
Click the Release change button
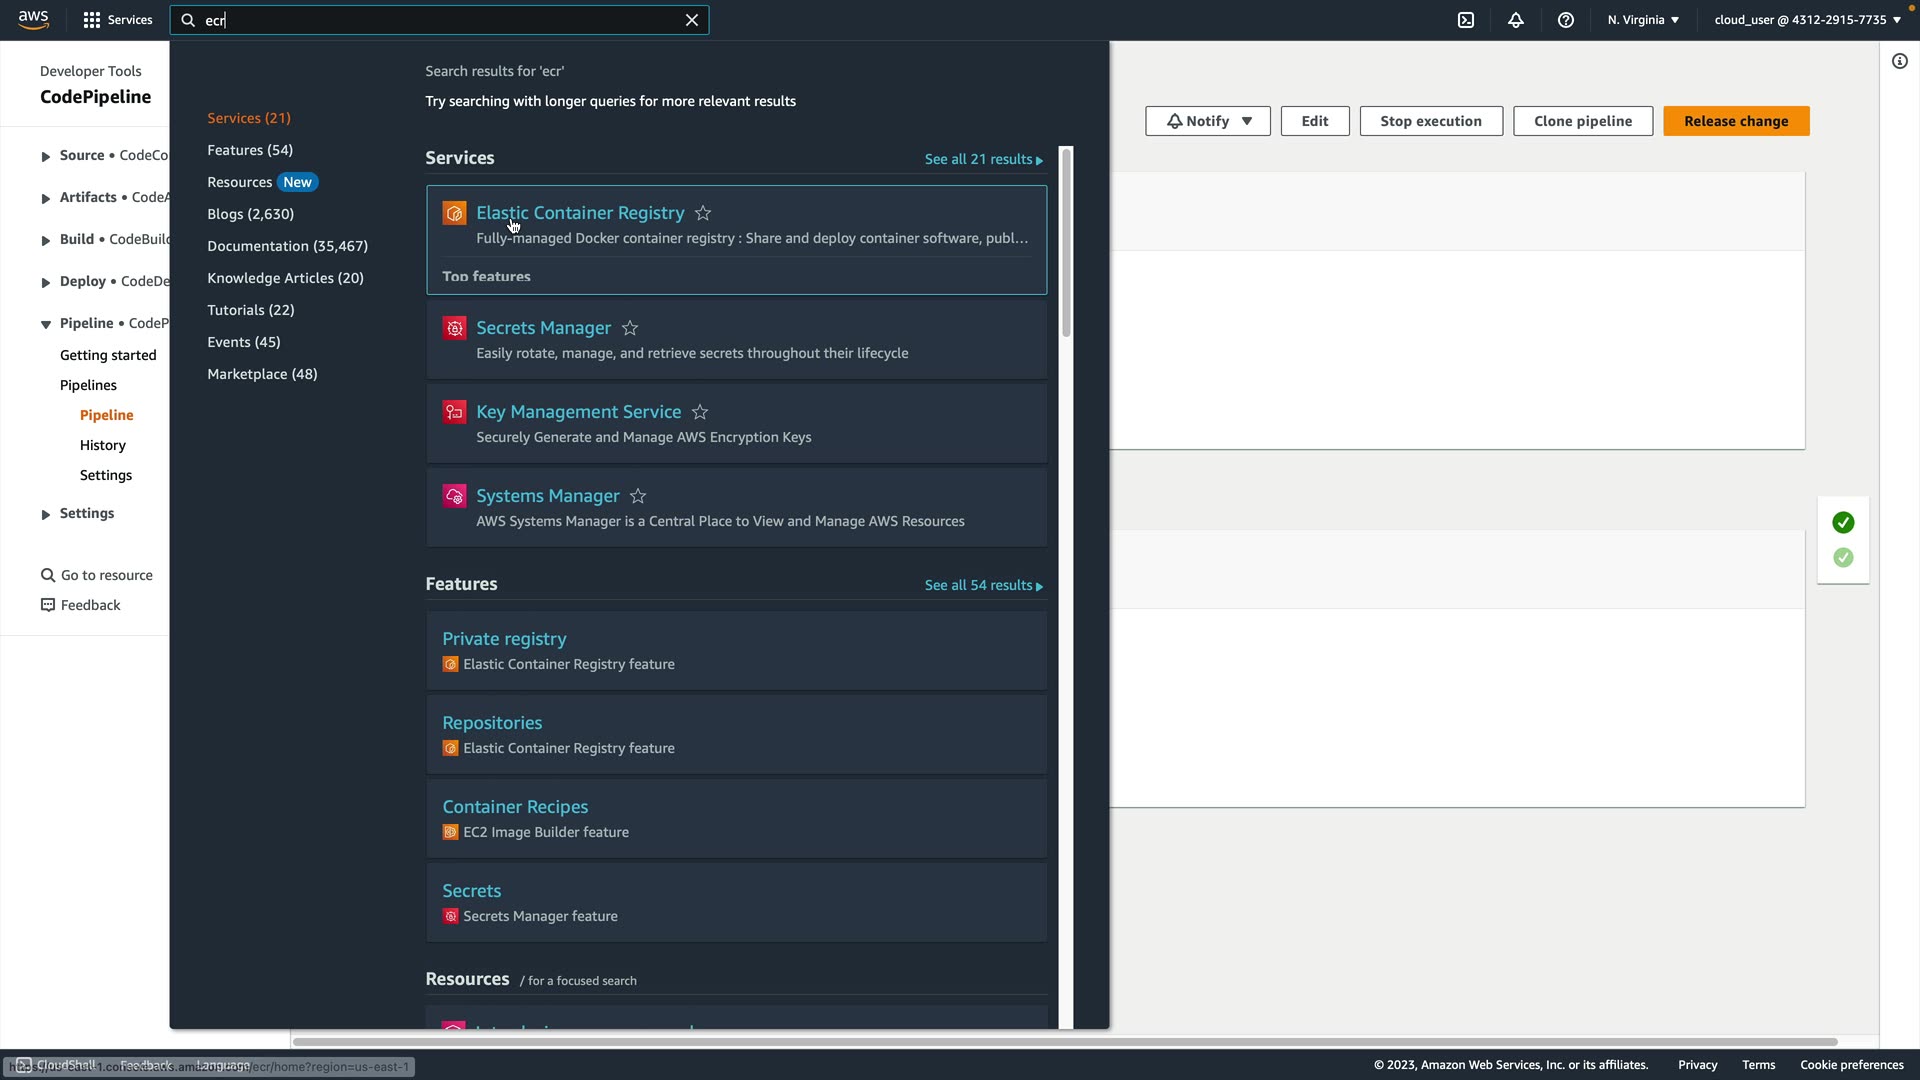pyautogui.click(x=1736, y=121)
